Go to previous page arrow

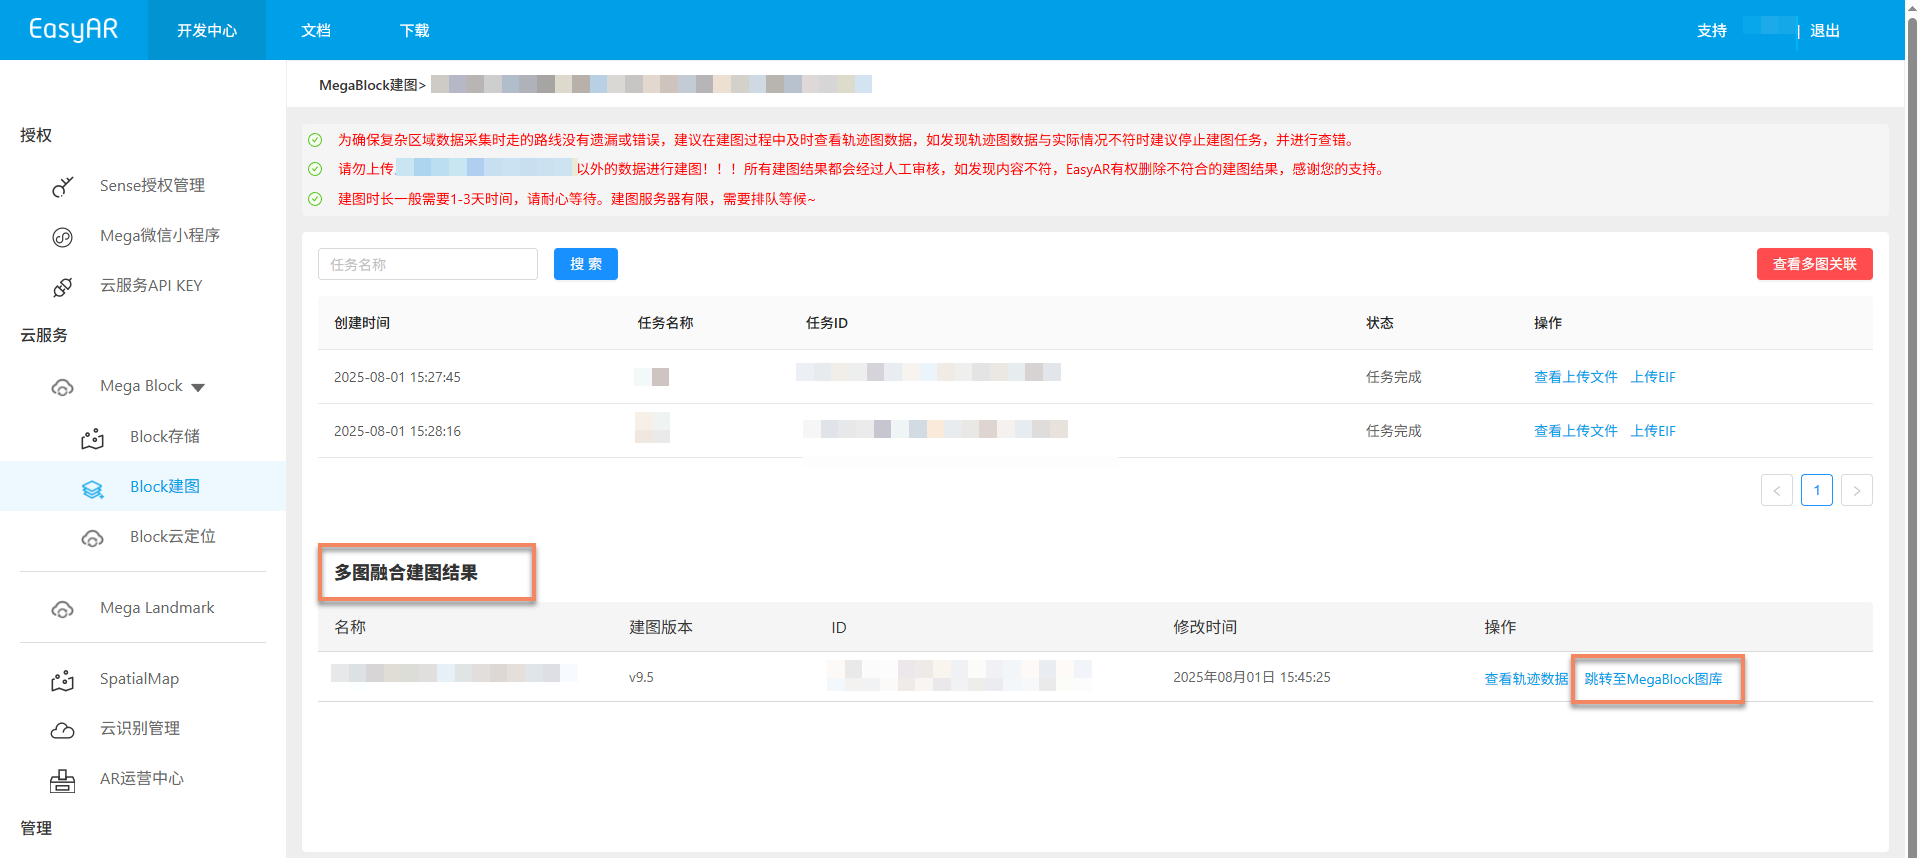[1777, 490]
